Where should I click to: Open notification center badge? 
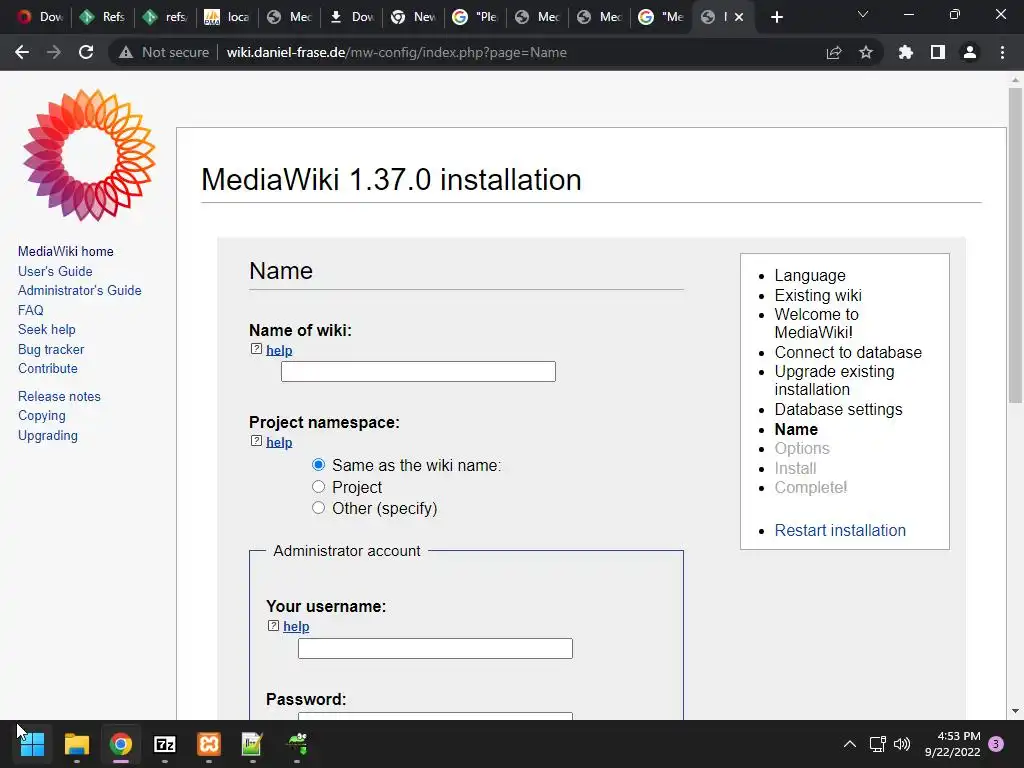click(x=996, y=744)
